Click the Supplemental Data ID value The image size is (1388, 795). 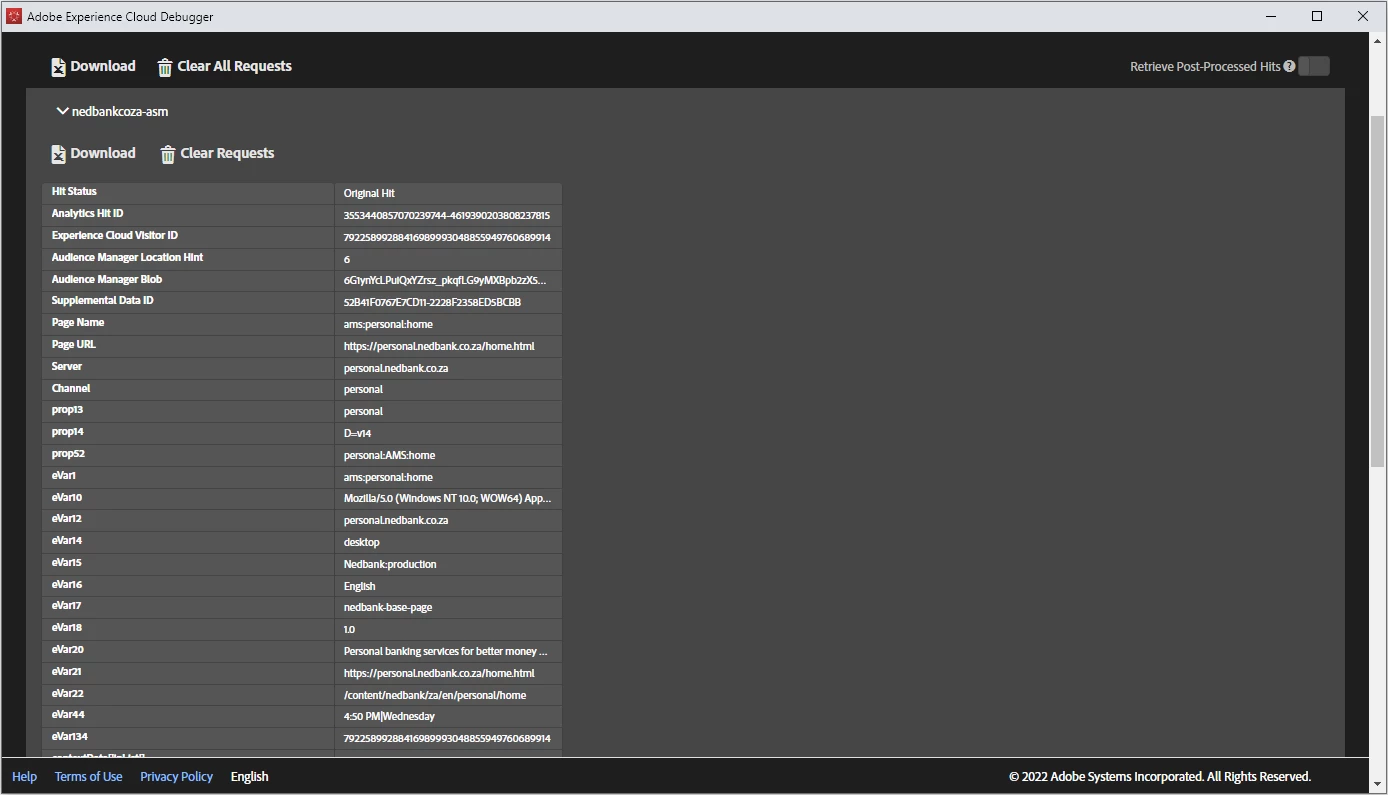click(x=432, y=303)
